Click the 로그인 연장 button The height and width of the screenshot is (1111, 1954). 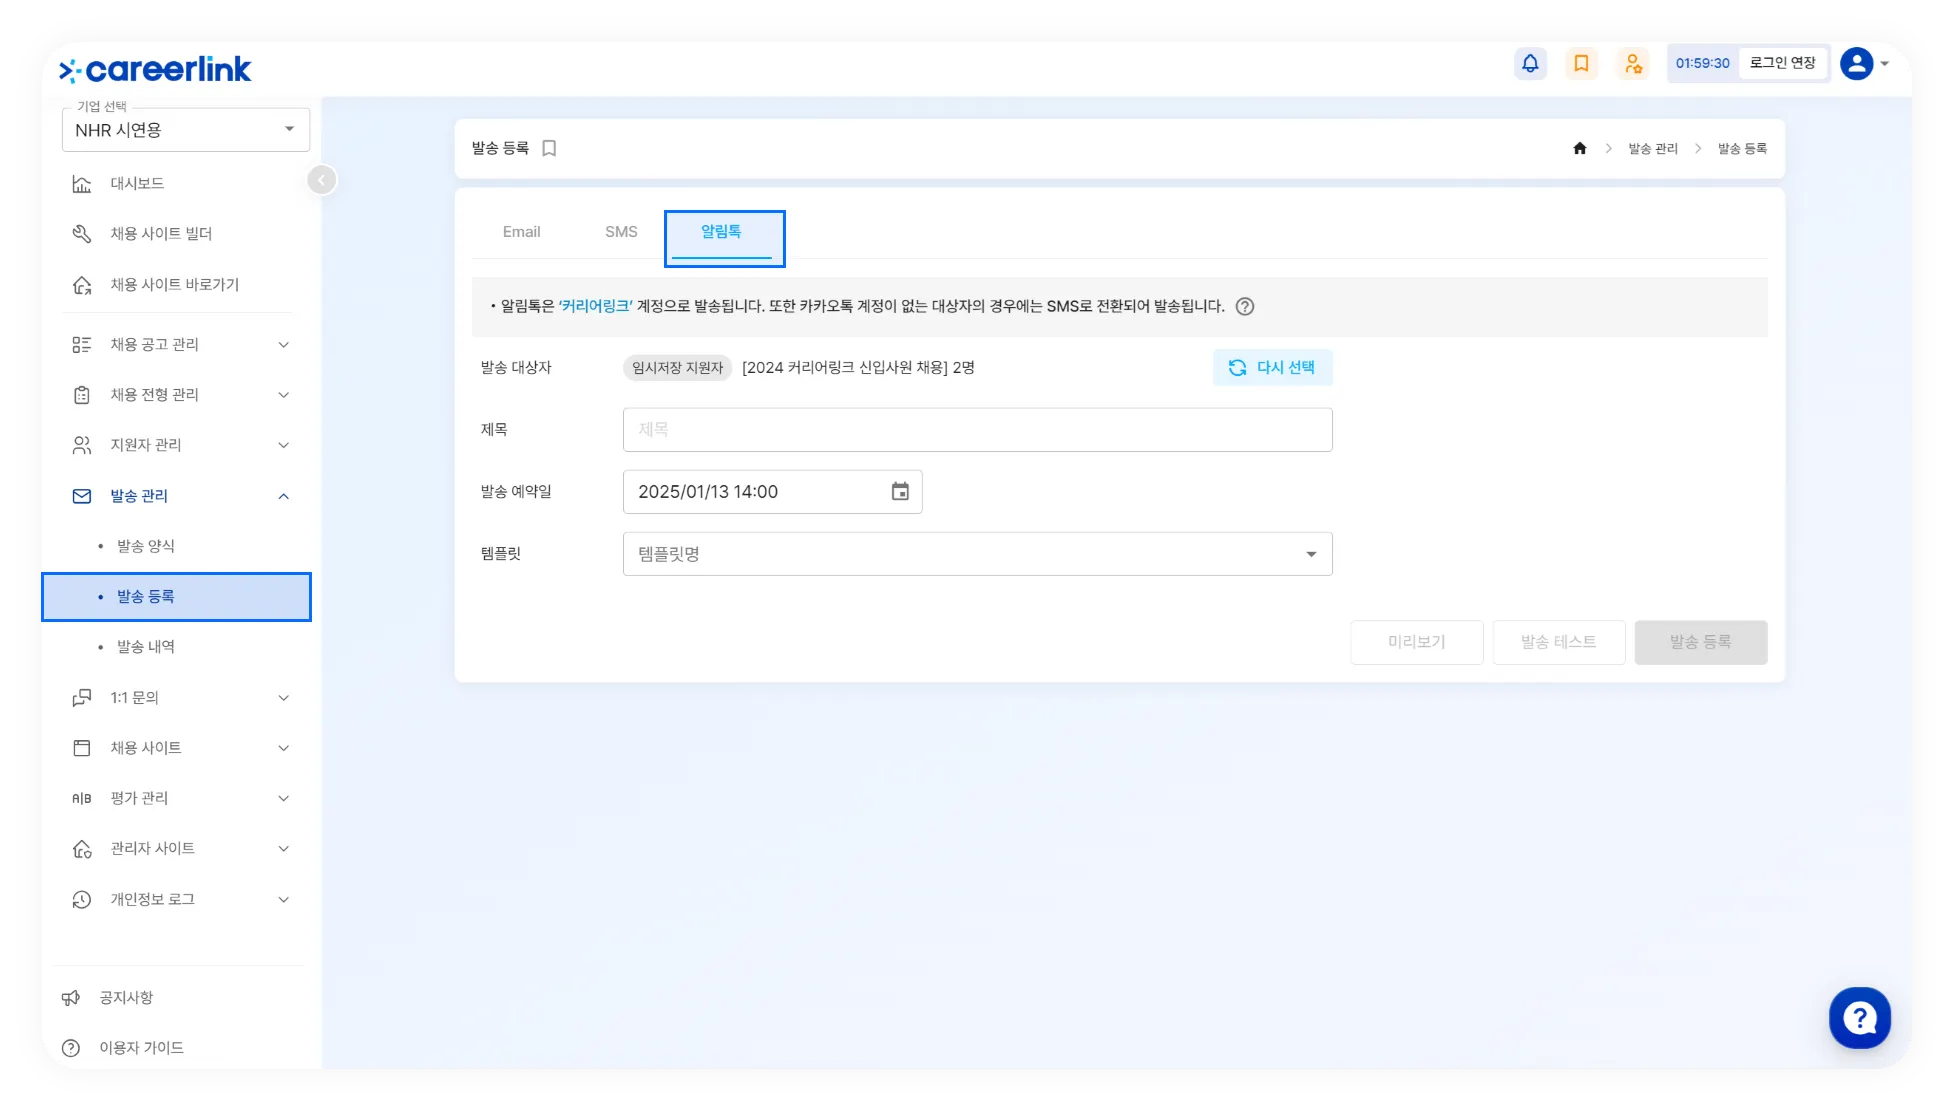[1782, 63]
